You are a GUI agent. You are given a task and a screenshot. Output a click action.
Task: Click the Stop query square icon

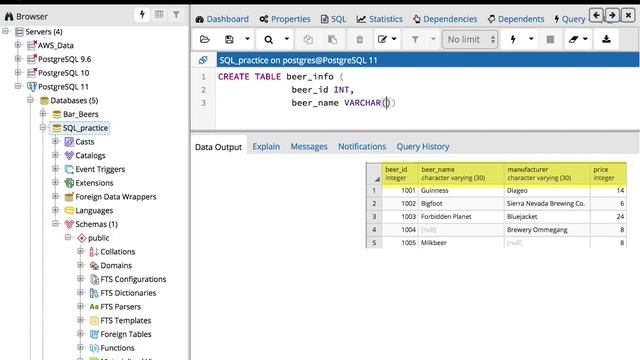tap(550, 40)
